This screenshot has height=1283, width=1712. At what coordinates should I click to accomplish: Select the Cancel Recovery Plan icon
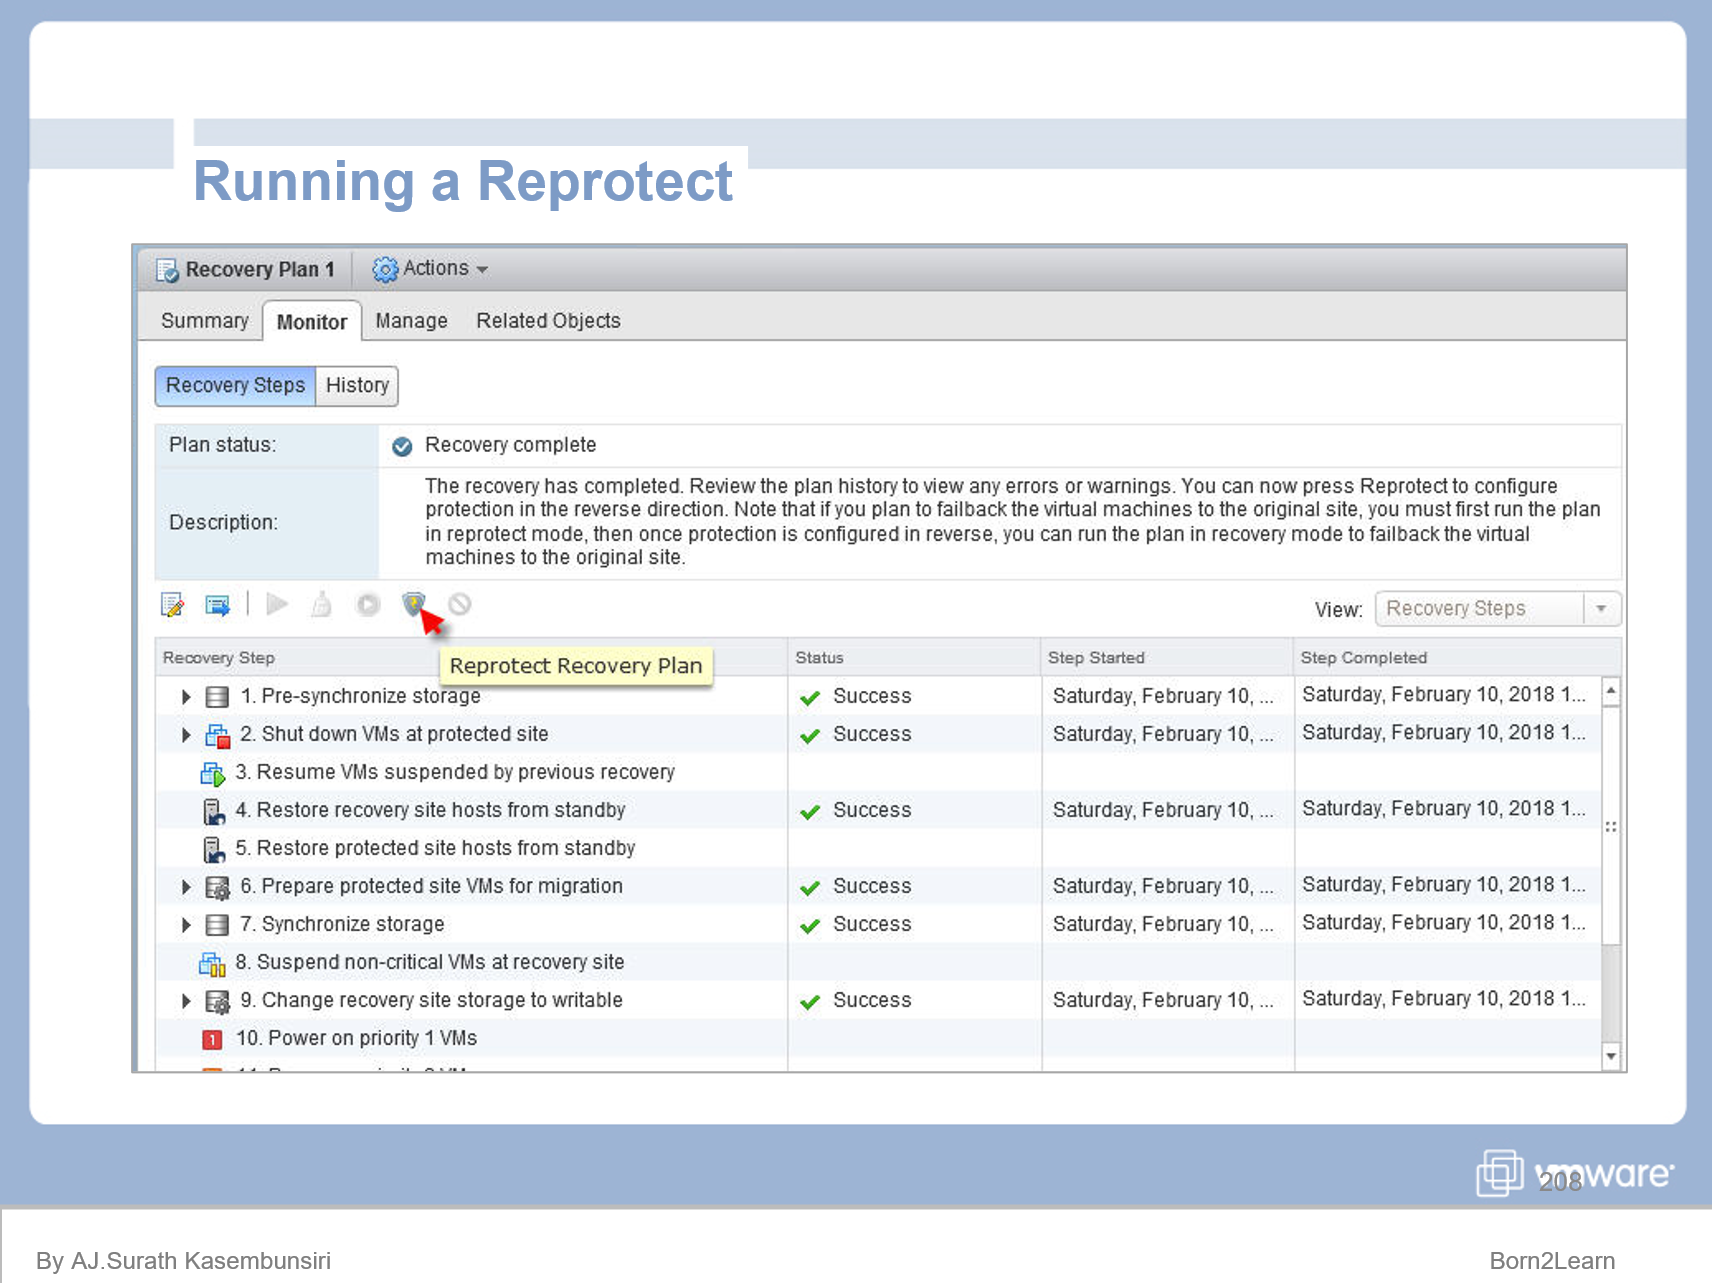459,605
